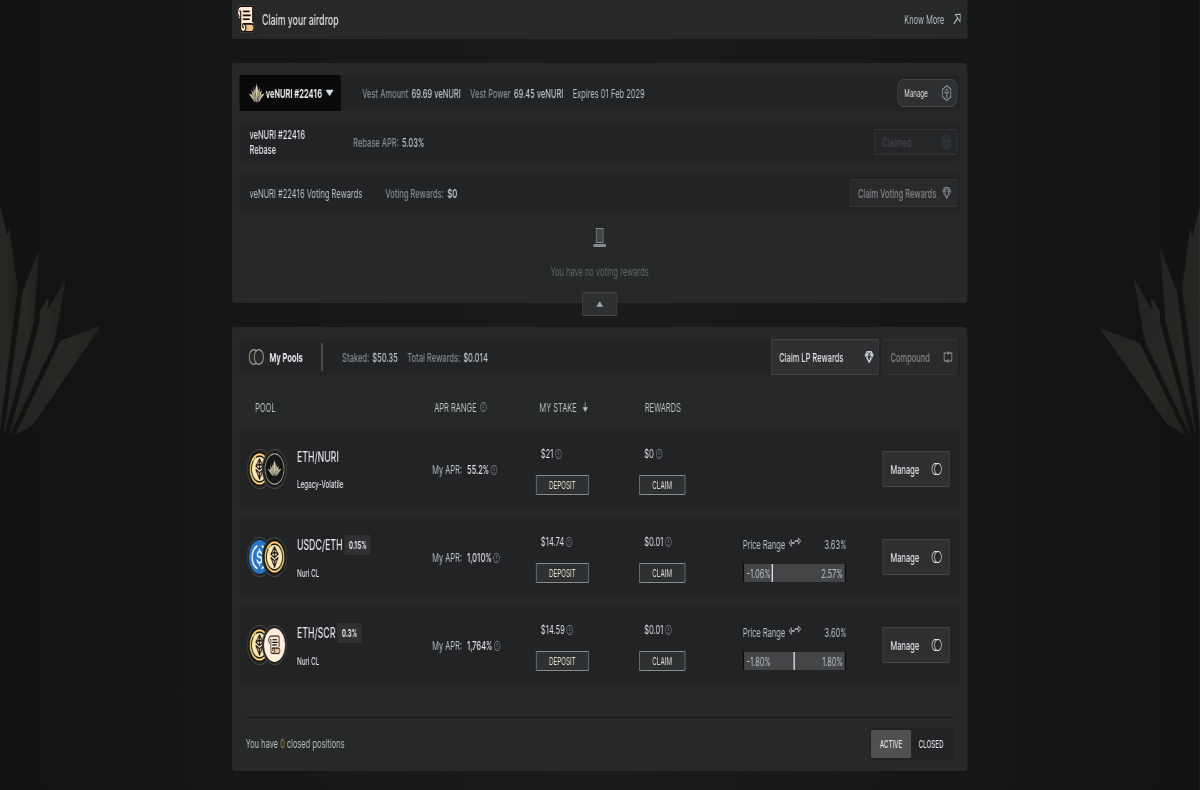The height and width of the screenshot is (790, 1200).
Task: Click the Staked $50.35 value
Action: 385,358
